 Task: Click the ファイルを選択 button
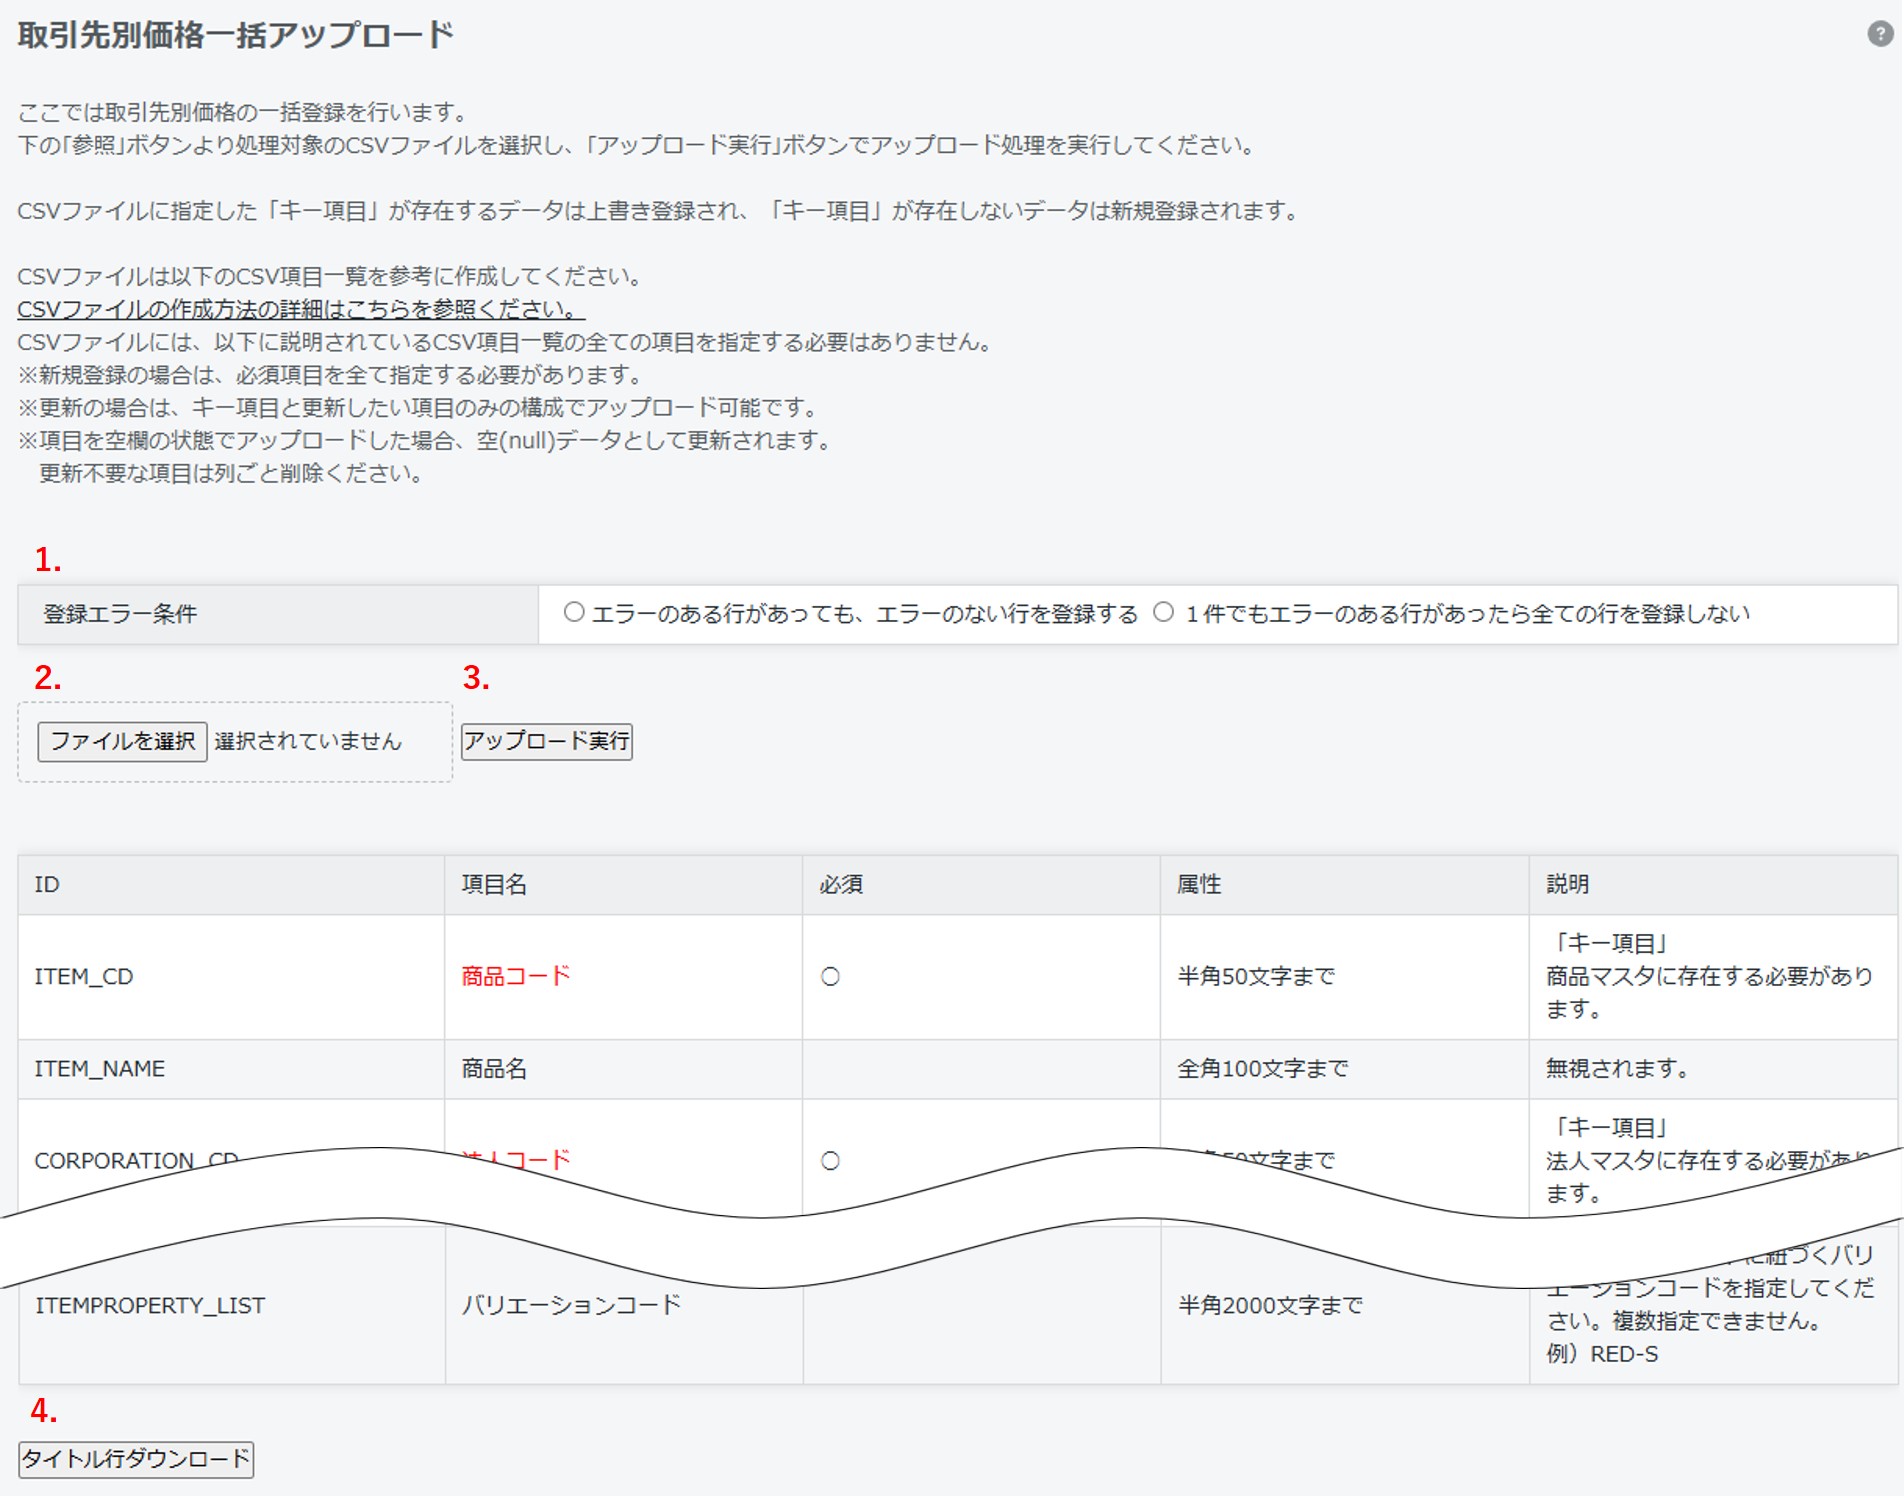(122, 741)
